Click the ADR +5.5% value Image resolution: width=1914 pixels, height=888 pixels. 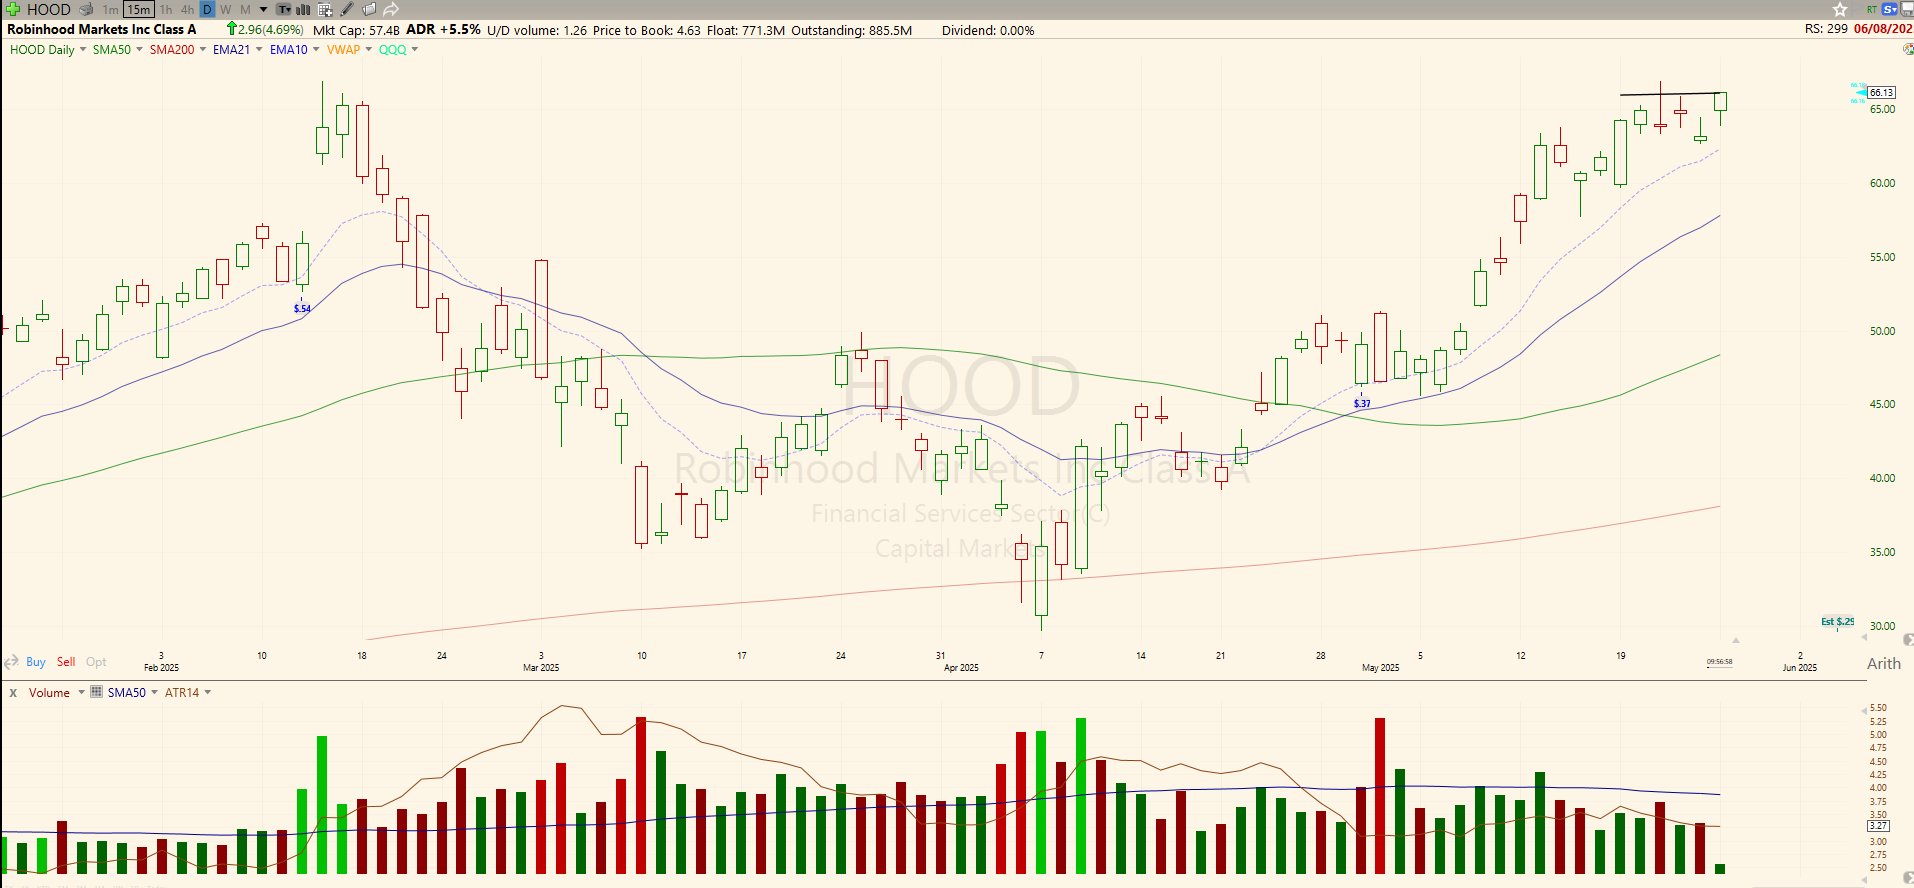point(443,30)
